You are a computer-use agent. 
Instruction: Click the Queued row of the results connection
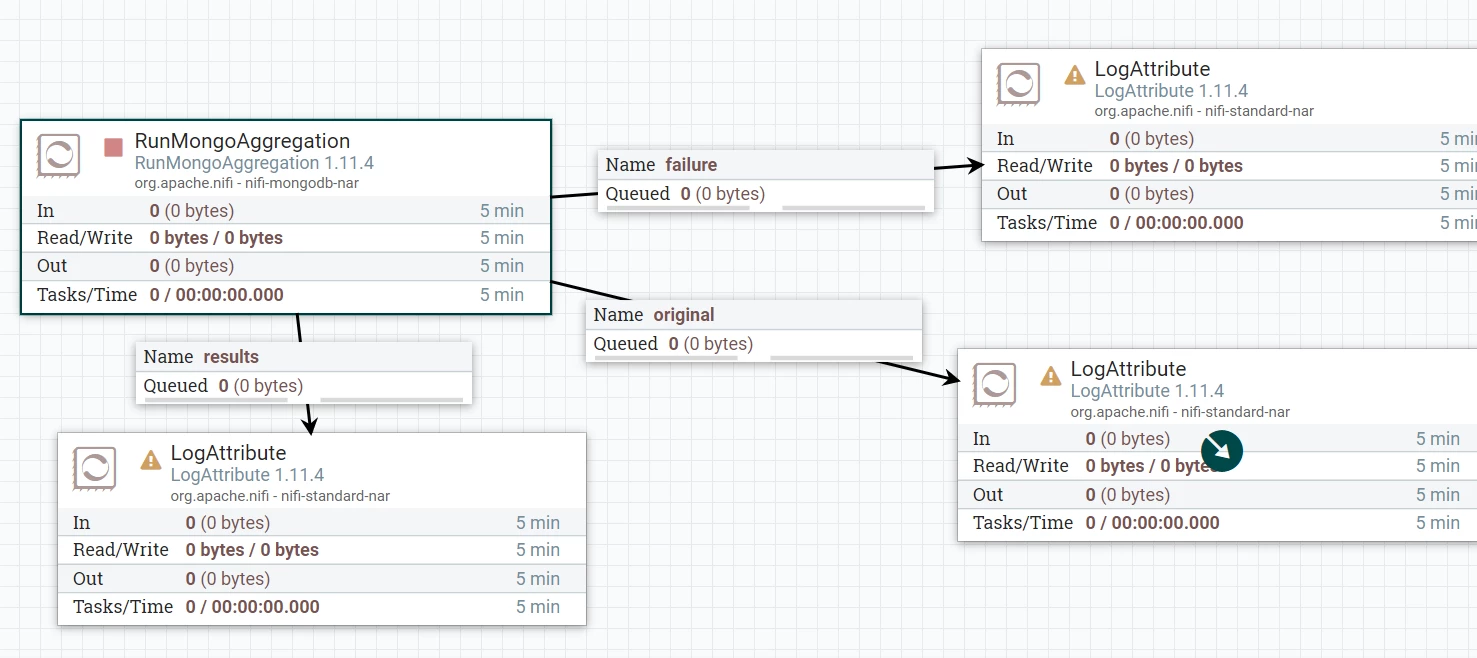(304, 386)
